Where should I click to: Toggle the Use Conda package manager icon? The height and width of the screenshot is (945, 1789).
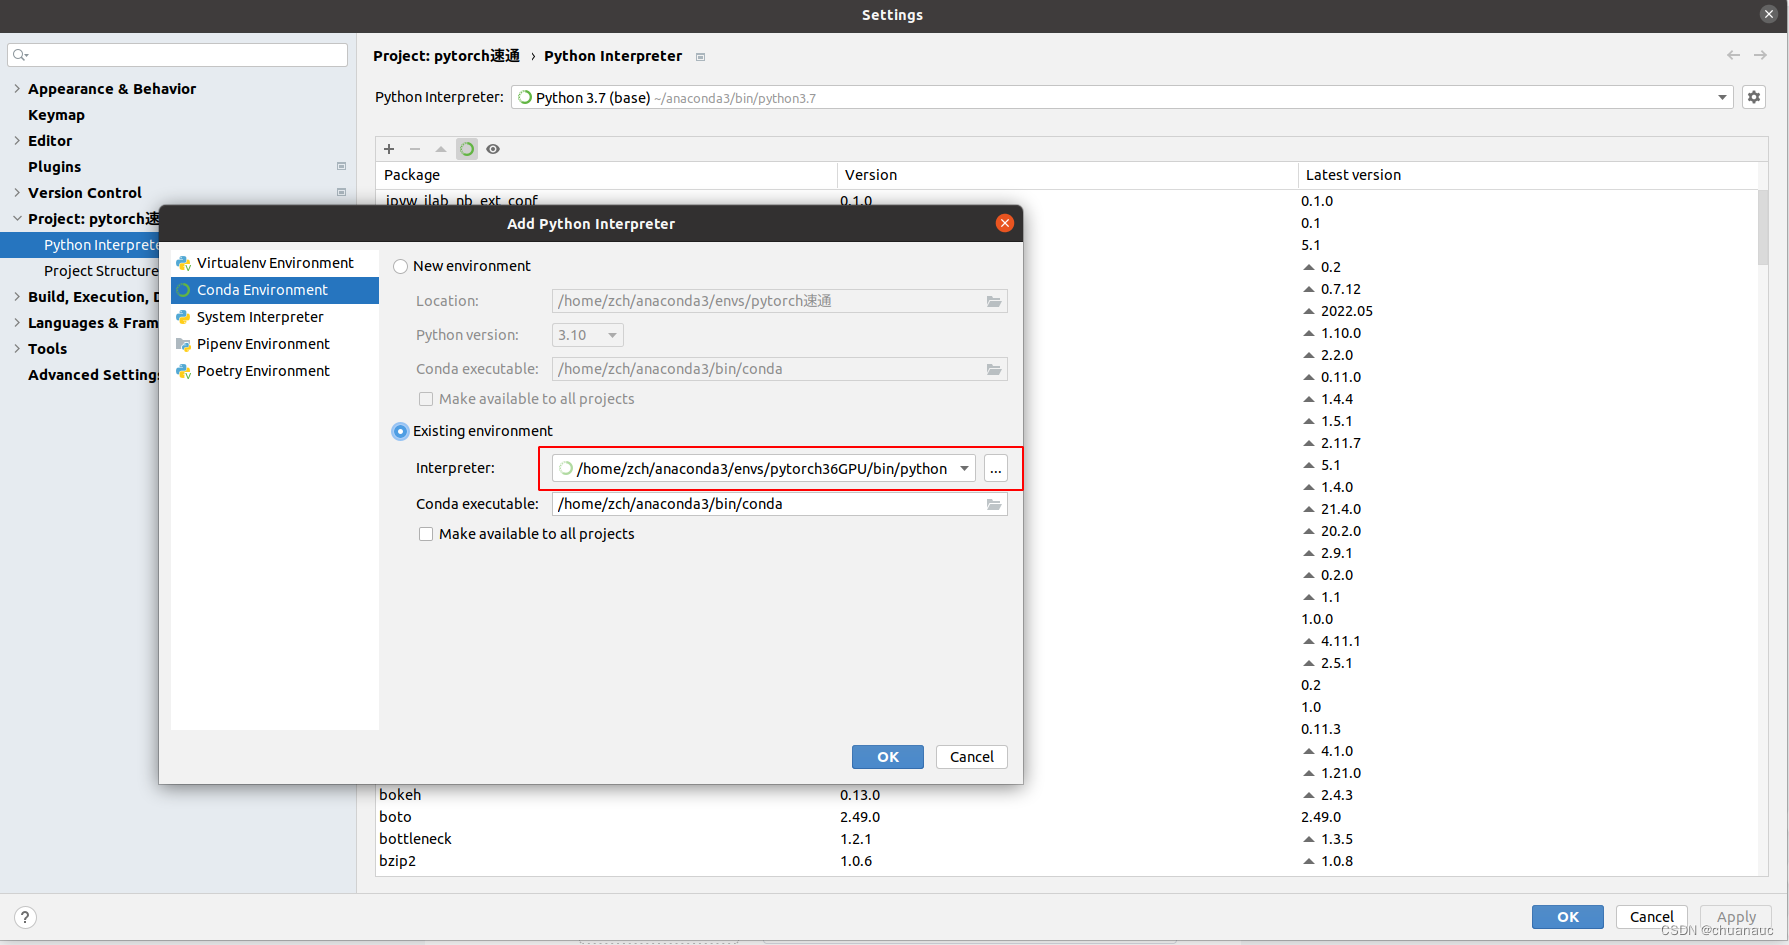pos(467,149)
